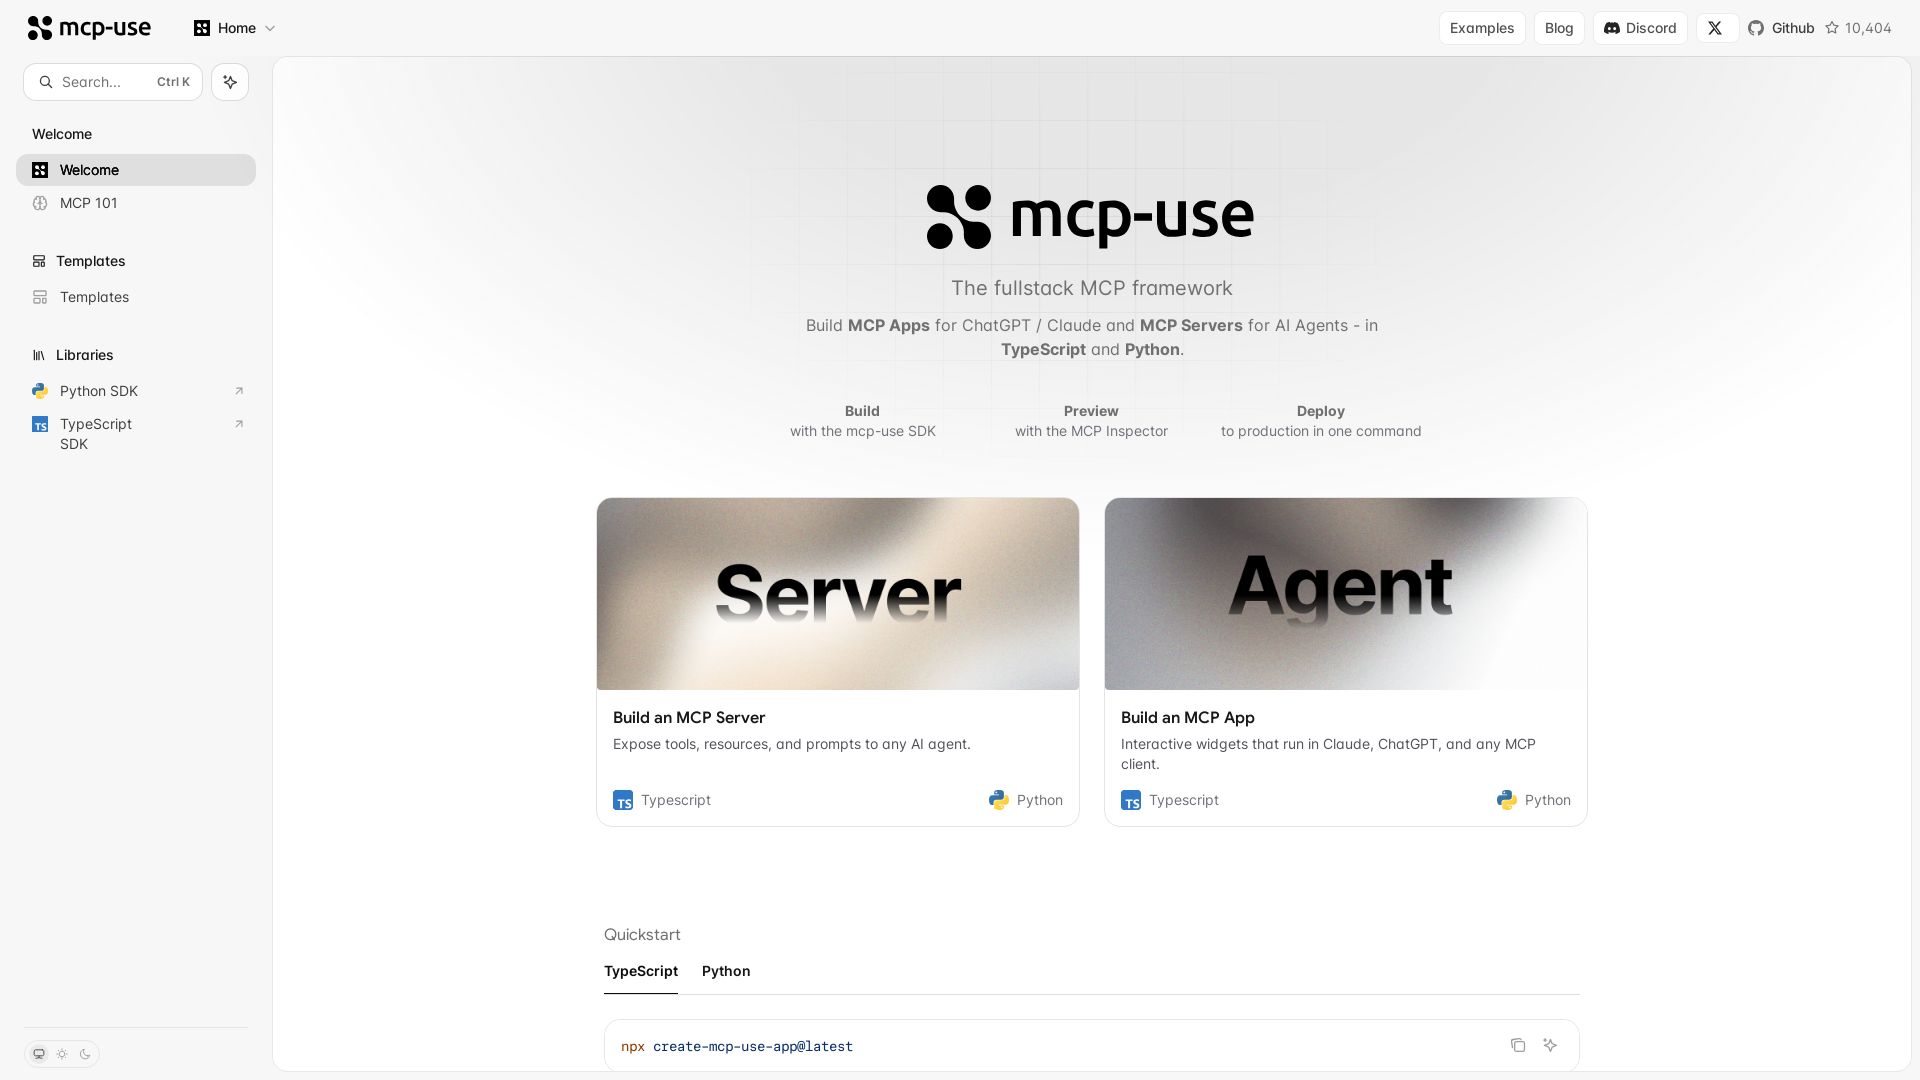Choose Python in MCP Server card
This screenshot has height=1080, width=1920.
point(1026,800)
